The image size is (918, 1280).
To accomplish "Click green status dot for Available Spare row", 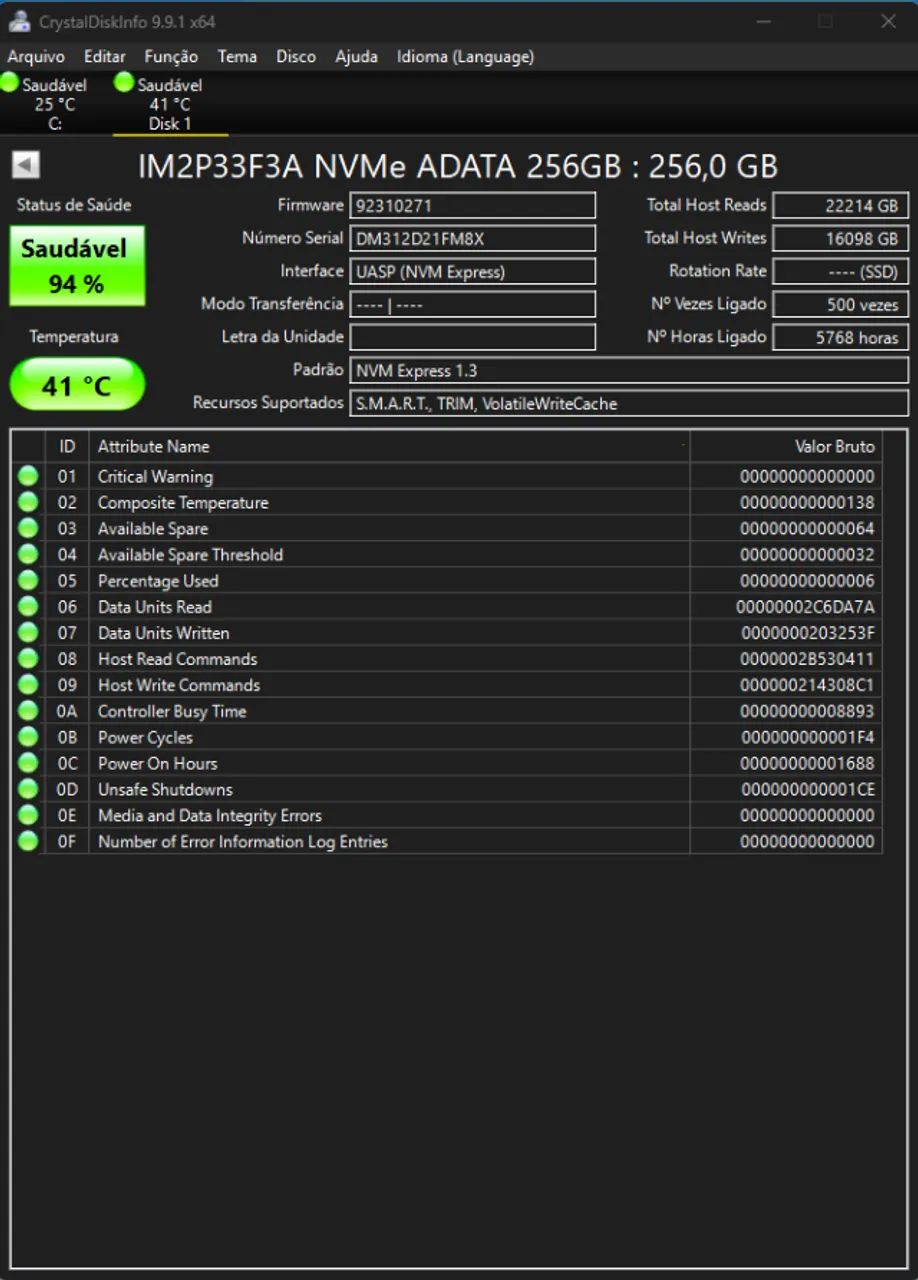I will coord(28,528).
